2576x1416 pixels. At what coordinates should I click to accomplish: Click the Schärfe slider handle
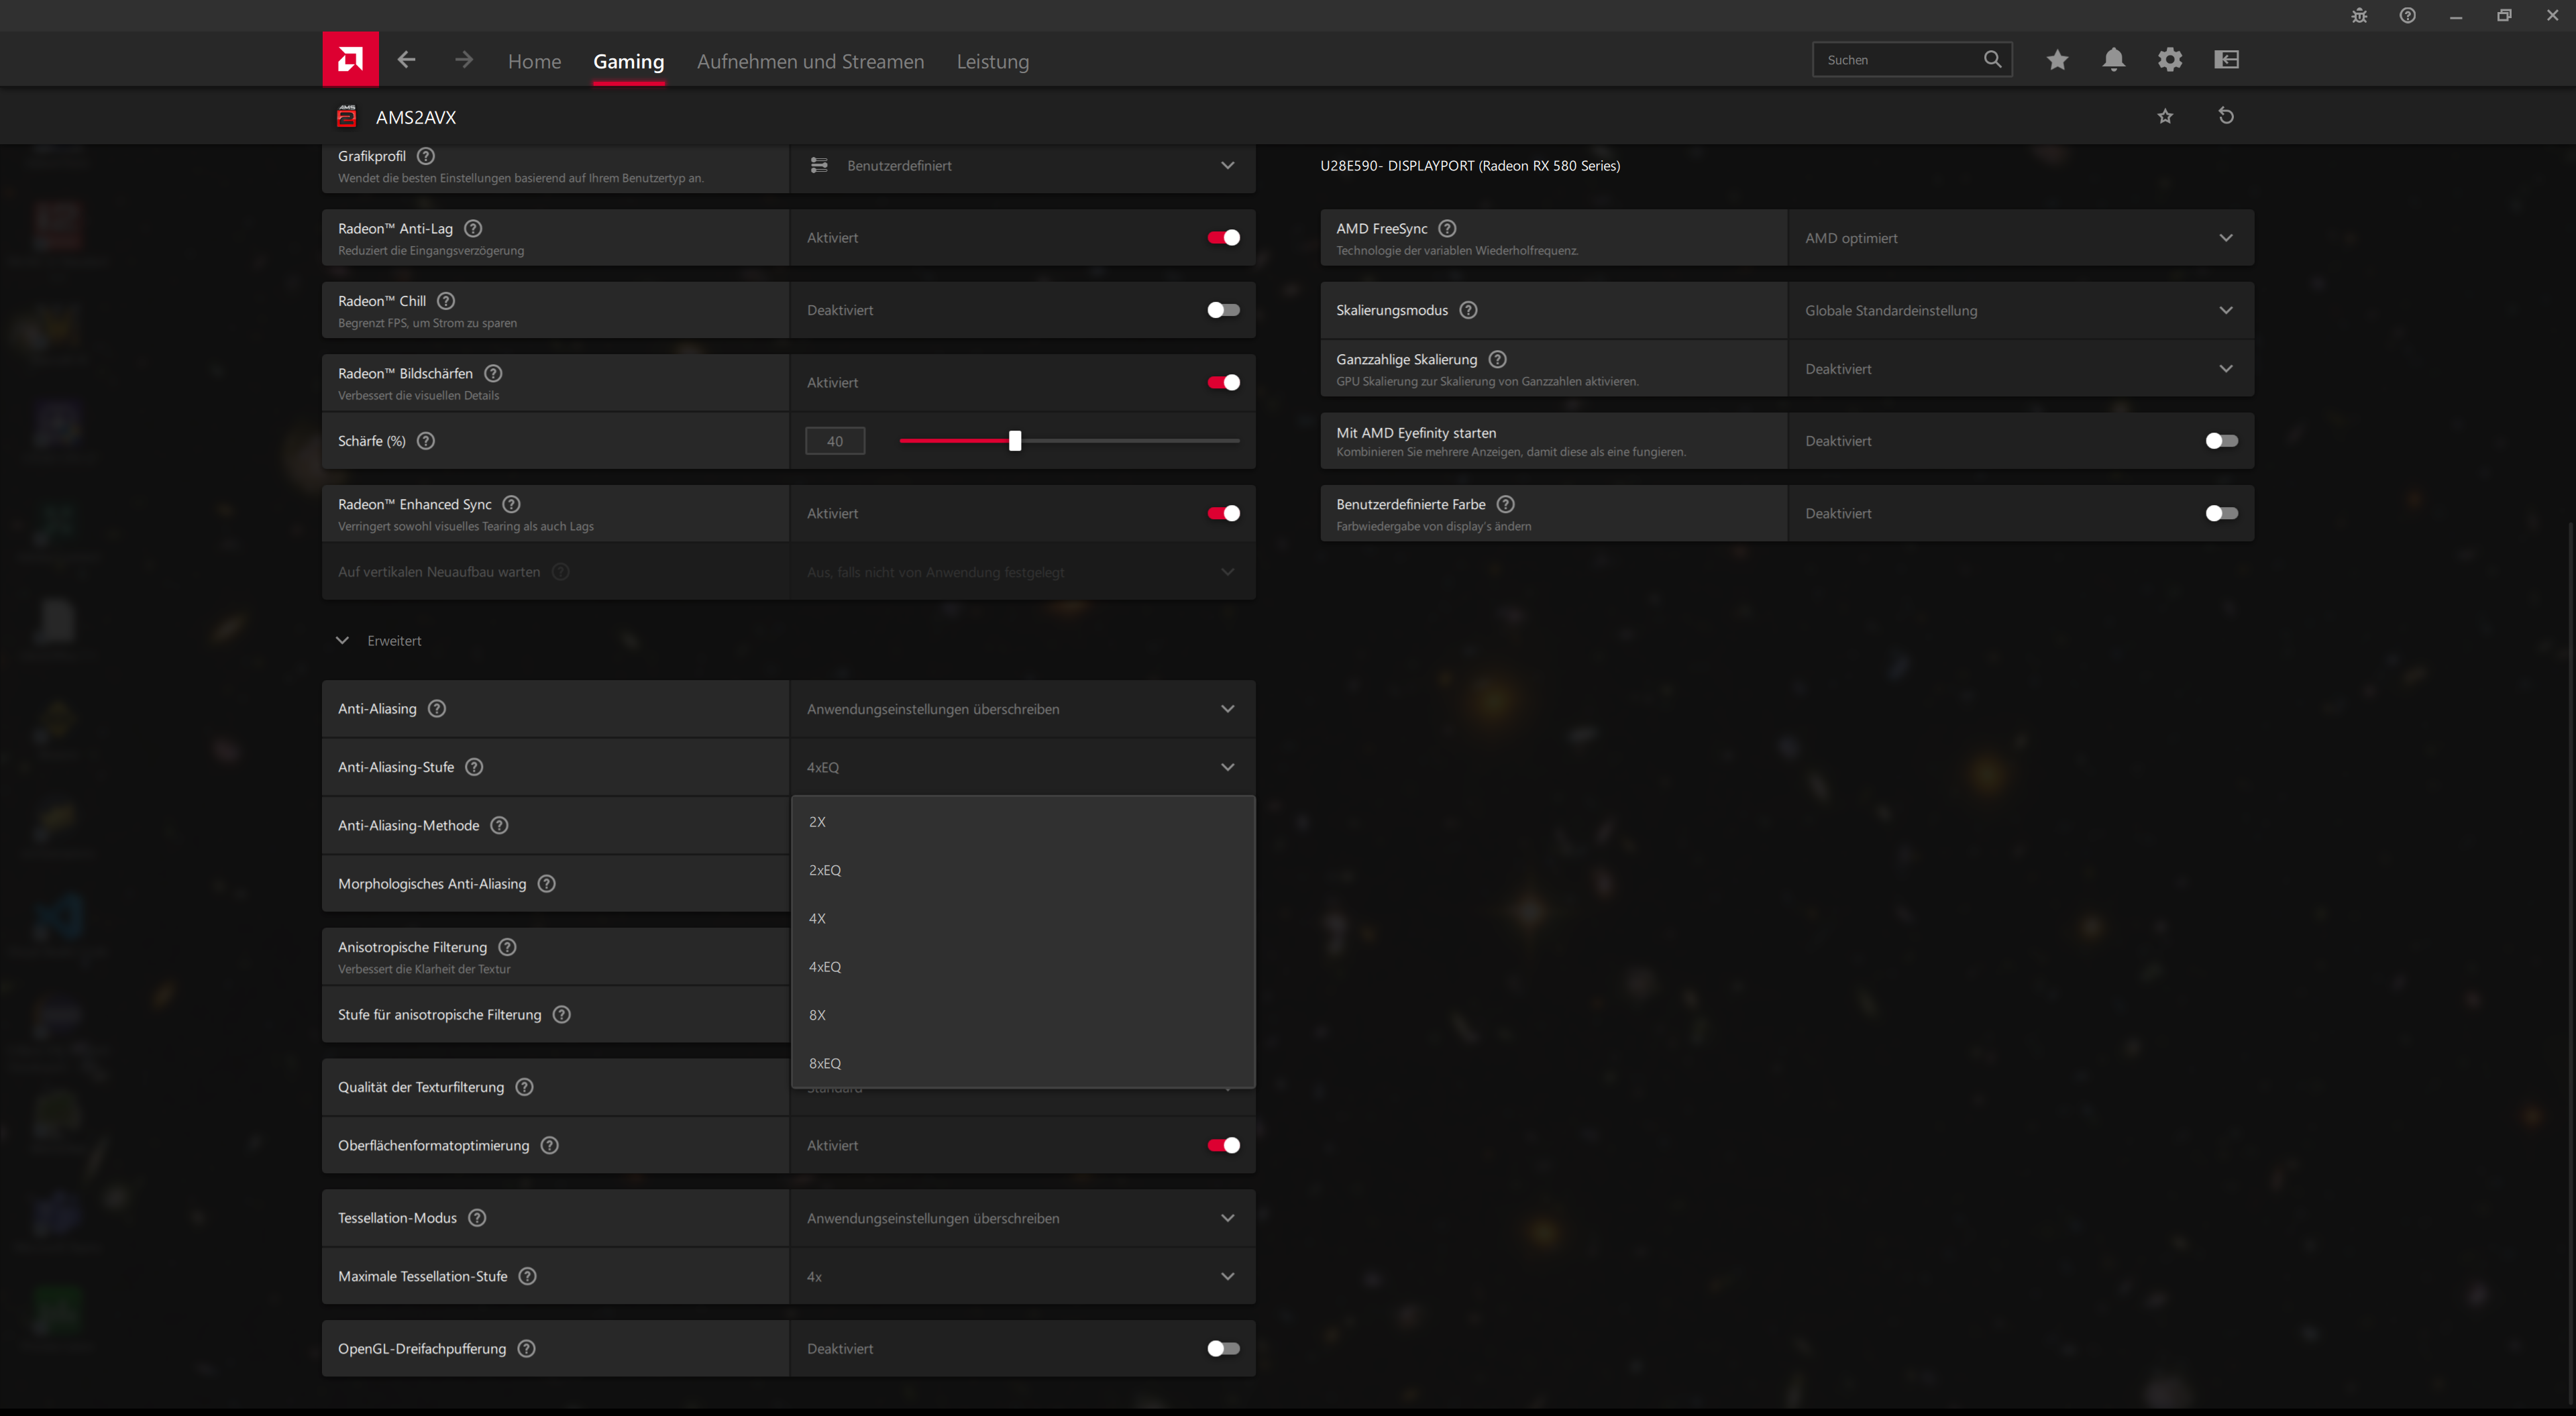[x=1015, y=441]
